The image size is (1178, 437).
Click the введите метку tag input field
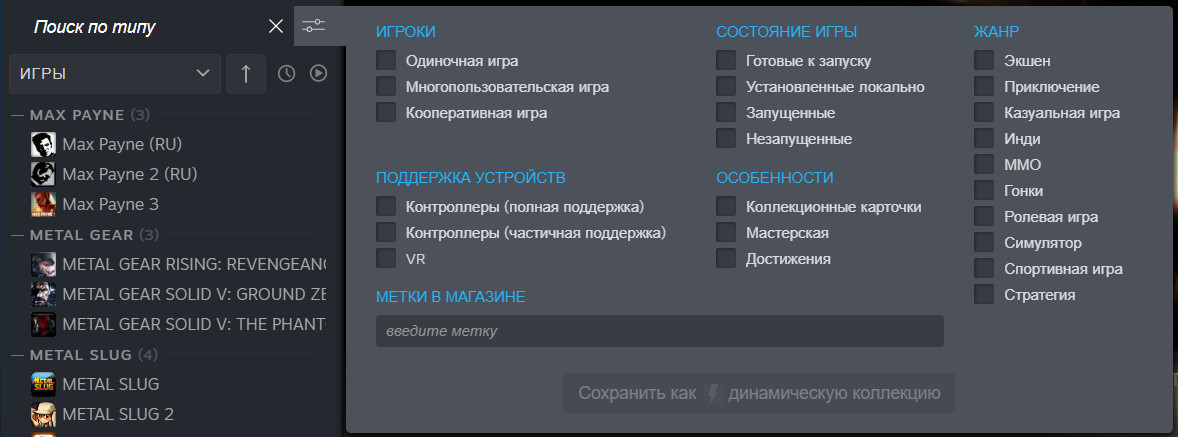(659, 331)
